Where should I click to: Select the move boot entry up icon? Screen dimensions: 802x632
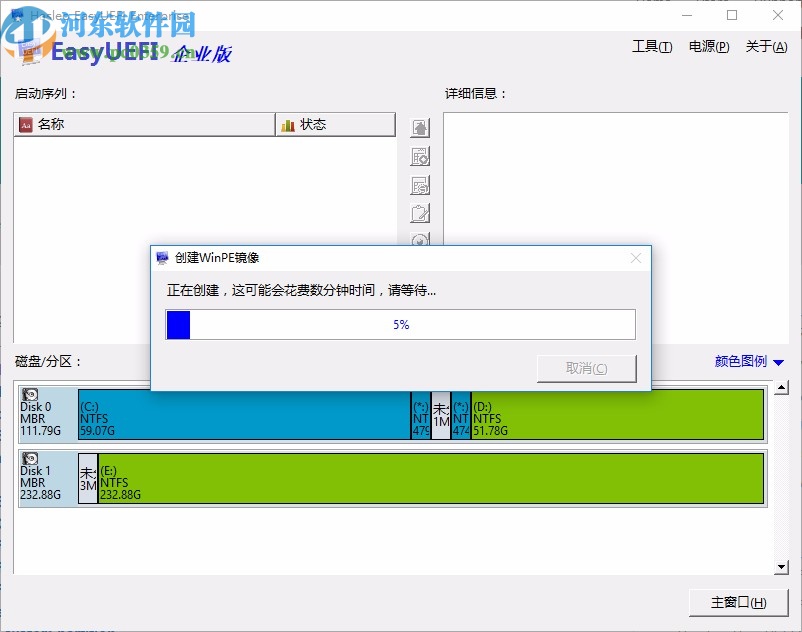click(x=420, y=127)
